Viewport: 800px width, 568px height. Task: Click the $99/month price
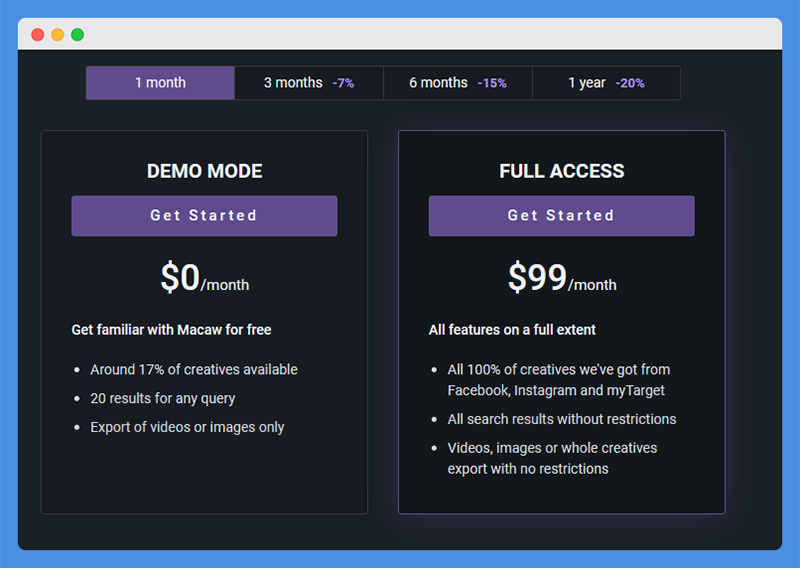tap(562, 278)
